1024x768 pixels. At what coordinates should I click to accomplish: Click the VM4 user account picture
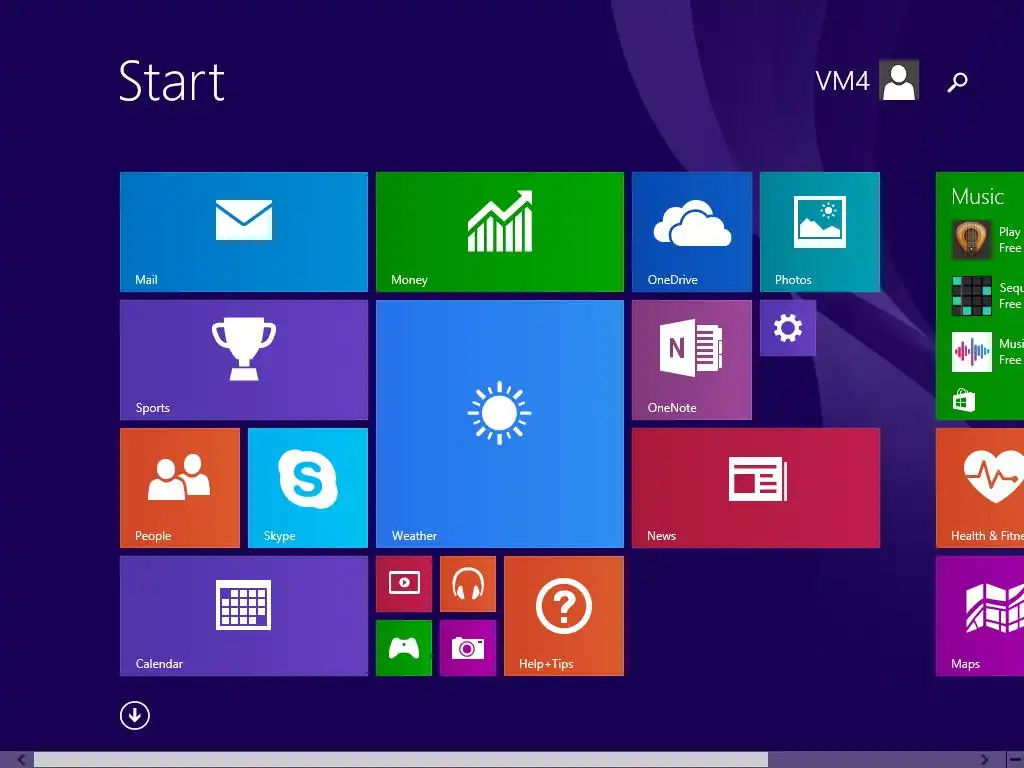[899, 80]
